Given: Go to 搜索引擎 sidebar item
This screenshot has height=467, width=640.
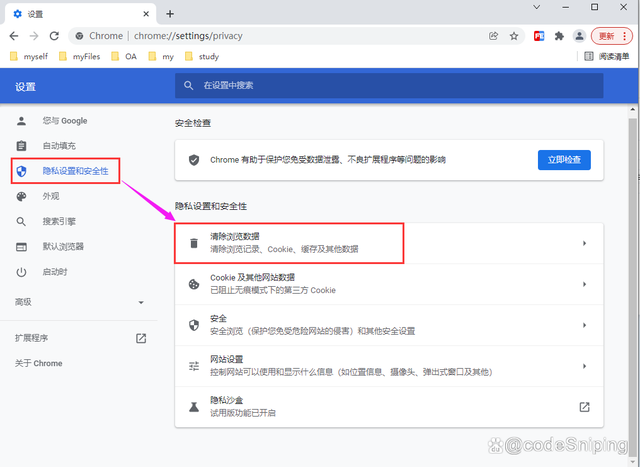Looking at the screenshot, I should [58, 221].
